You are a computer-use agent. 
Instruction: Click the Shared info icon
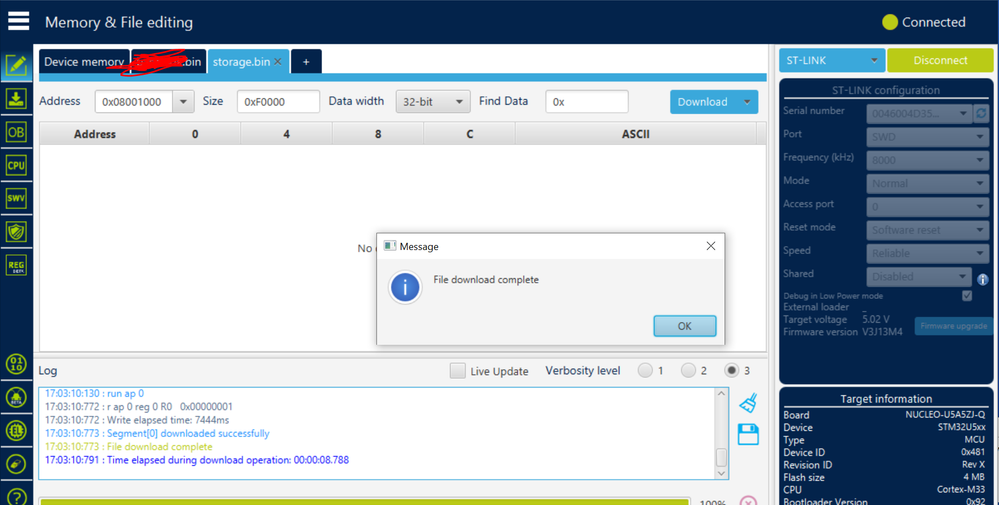tap(982, 279)
